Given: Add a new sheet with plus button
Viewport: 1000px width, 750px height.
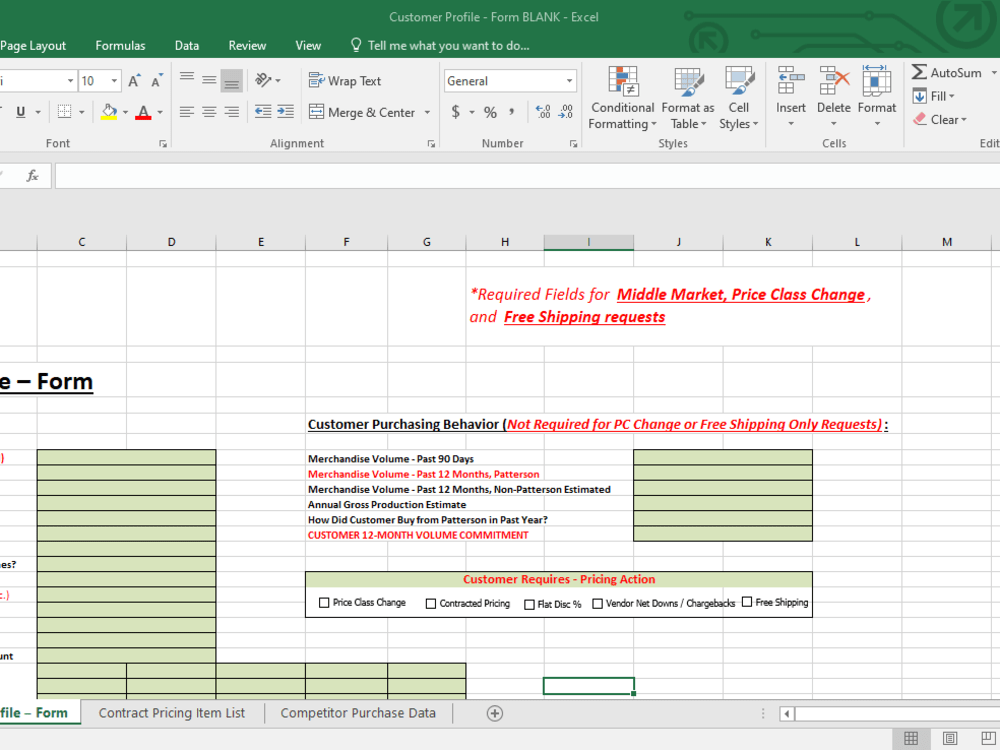Looking at the screenshot, I should 495,713.
